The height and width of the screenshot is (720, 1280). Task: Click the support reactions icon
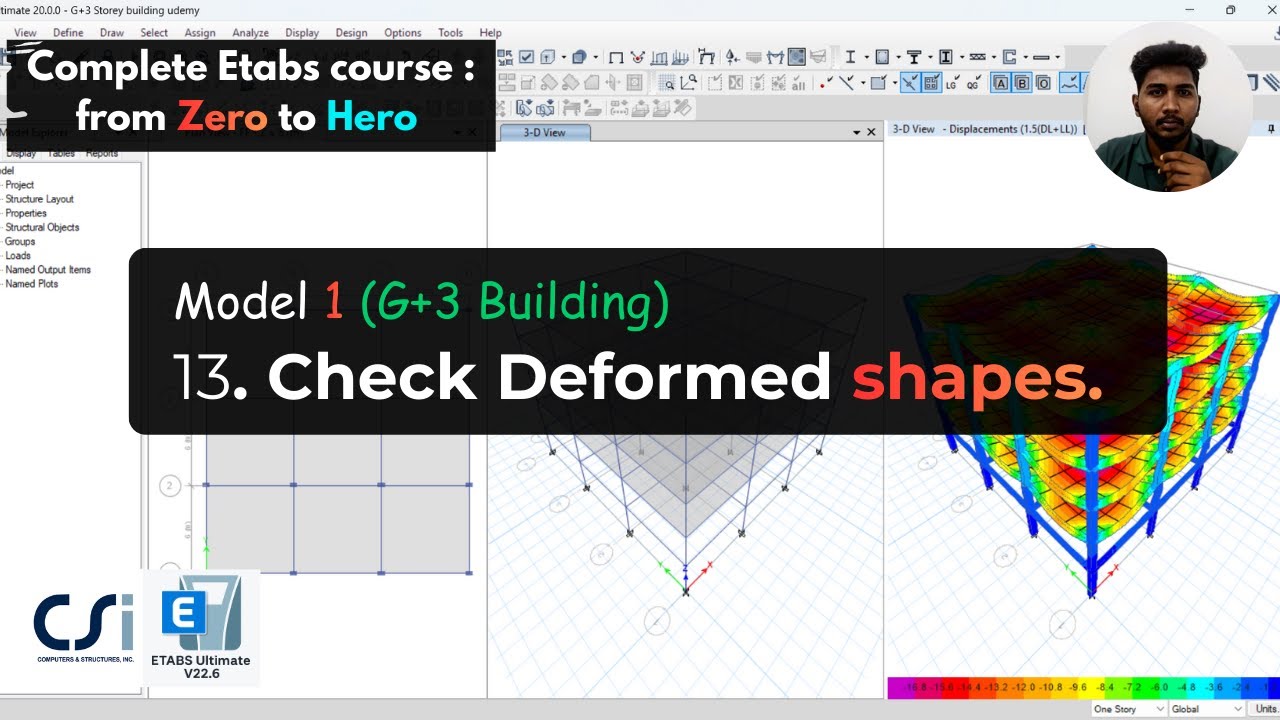pos(732,57)
